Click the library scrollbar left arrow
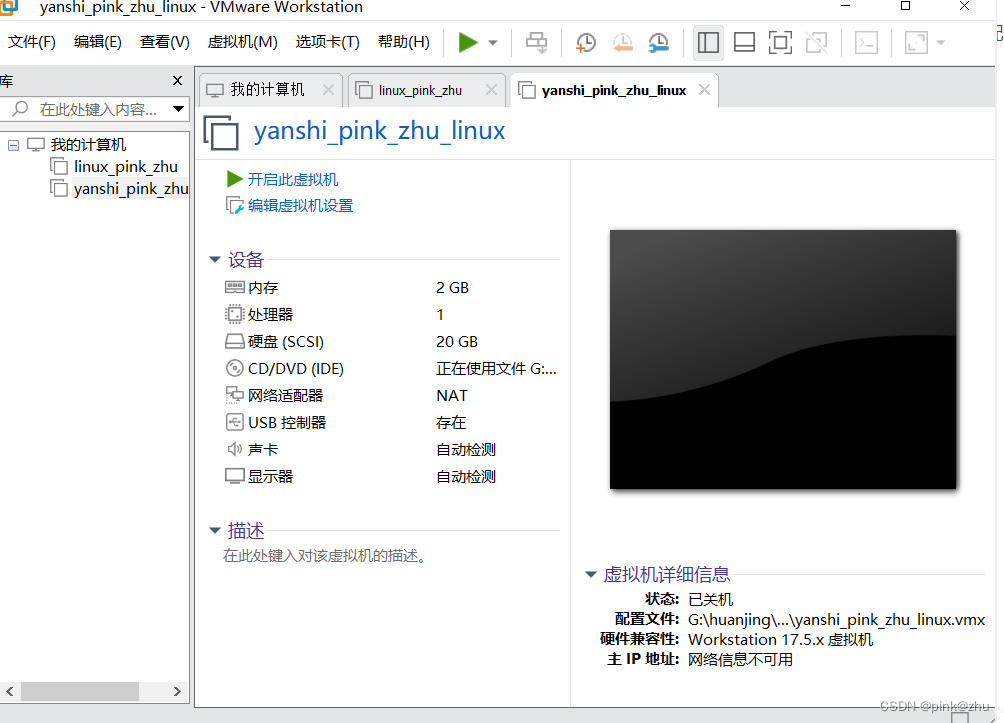Screen dimensions: 1004x723 tap(10, 692)
